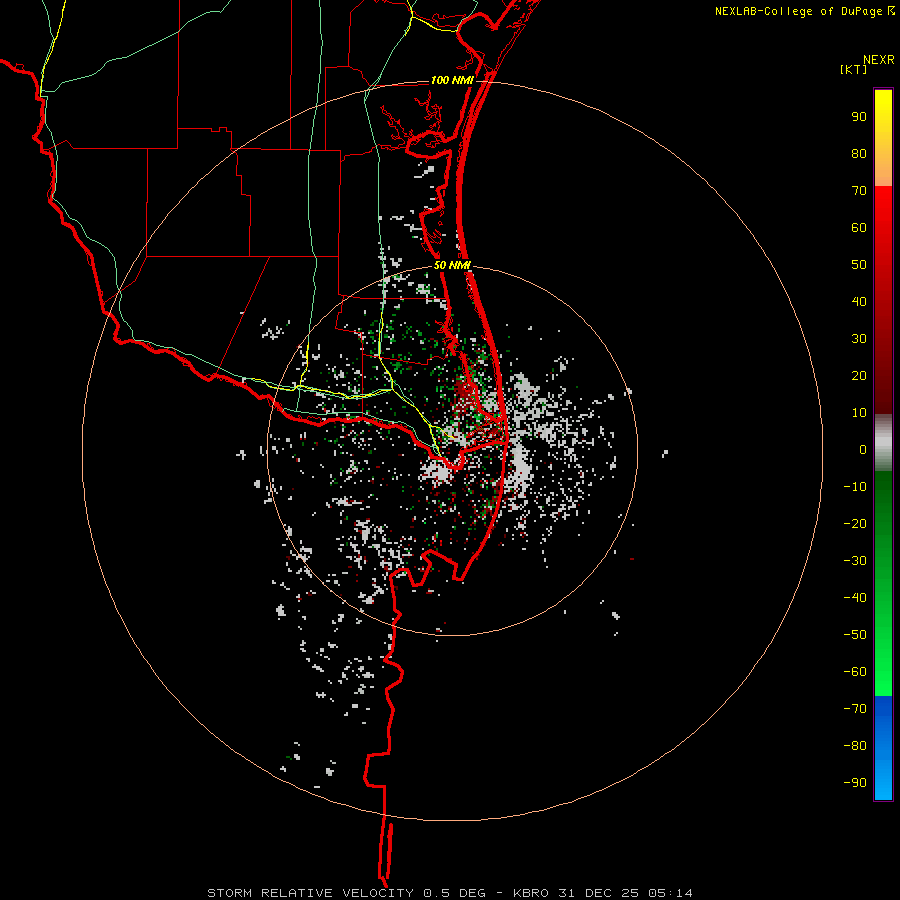Click the 50 value on velocity scale
The width and height of the screenshot is (900, 900).
tap(859, 265)
